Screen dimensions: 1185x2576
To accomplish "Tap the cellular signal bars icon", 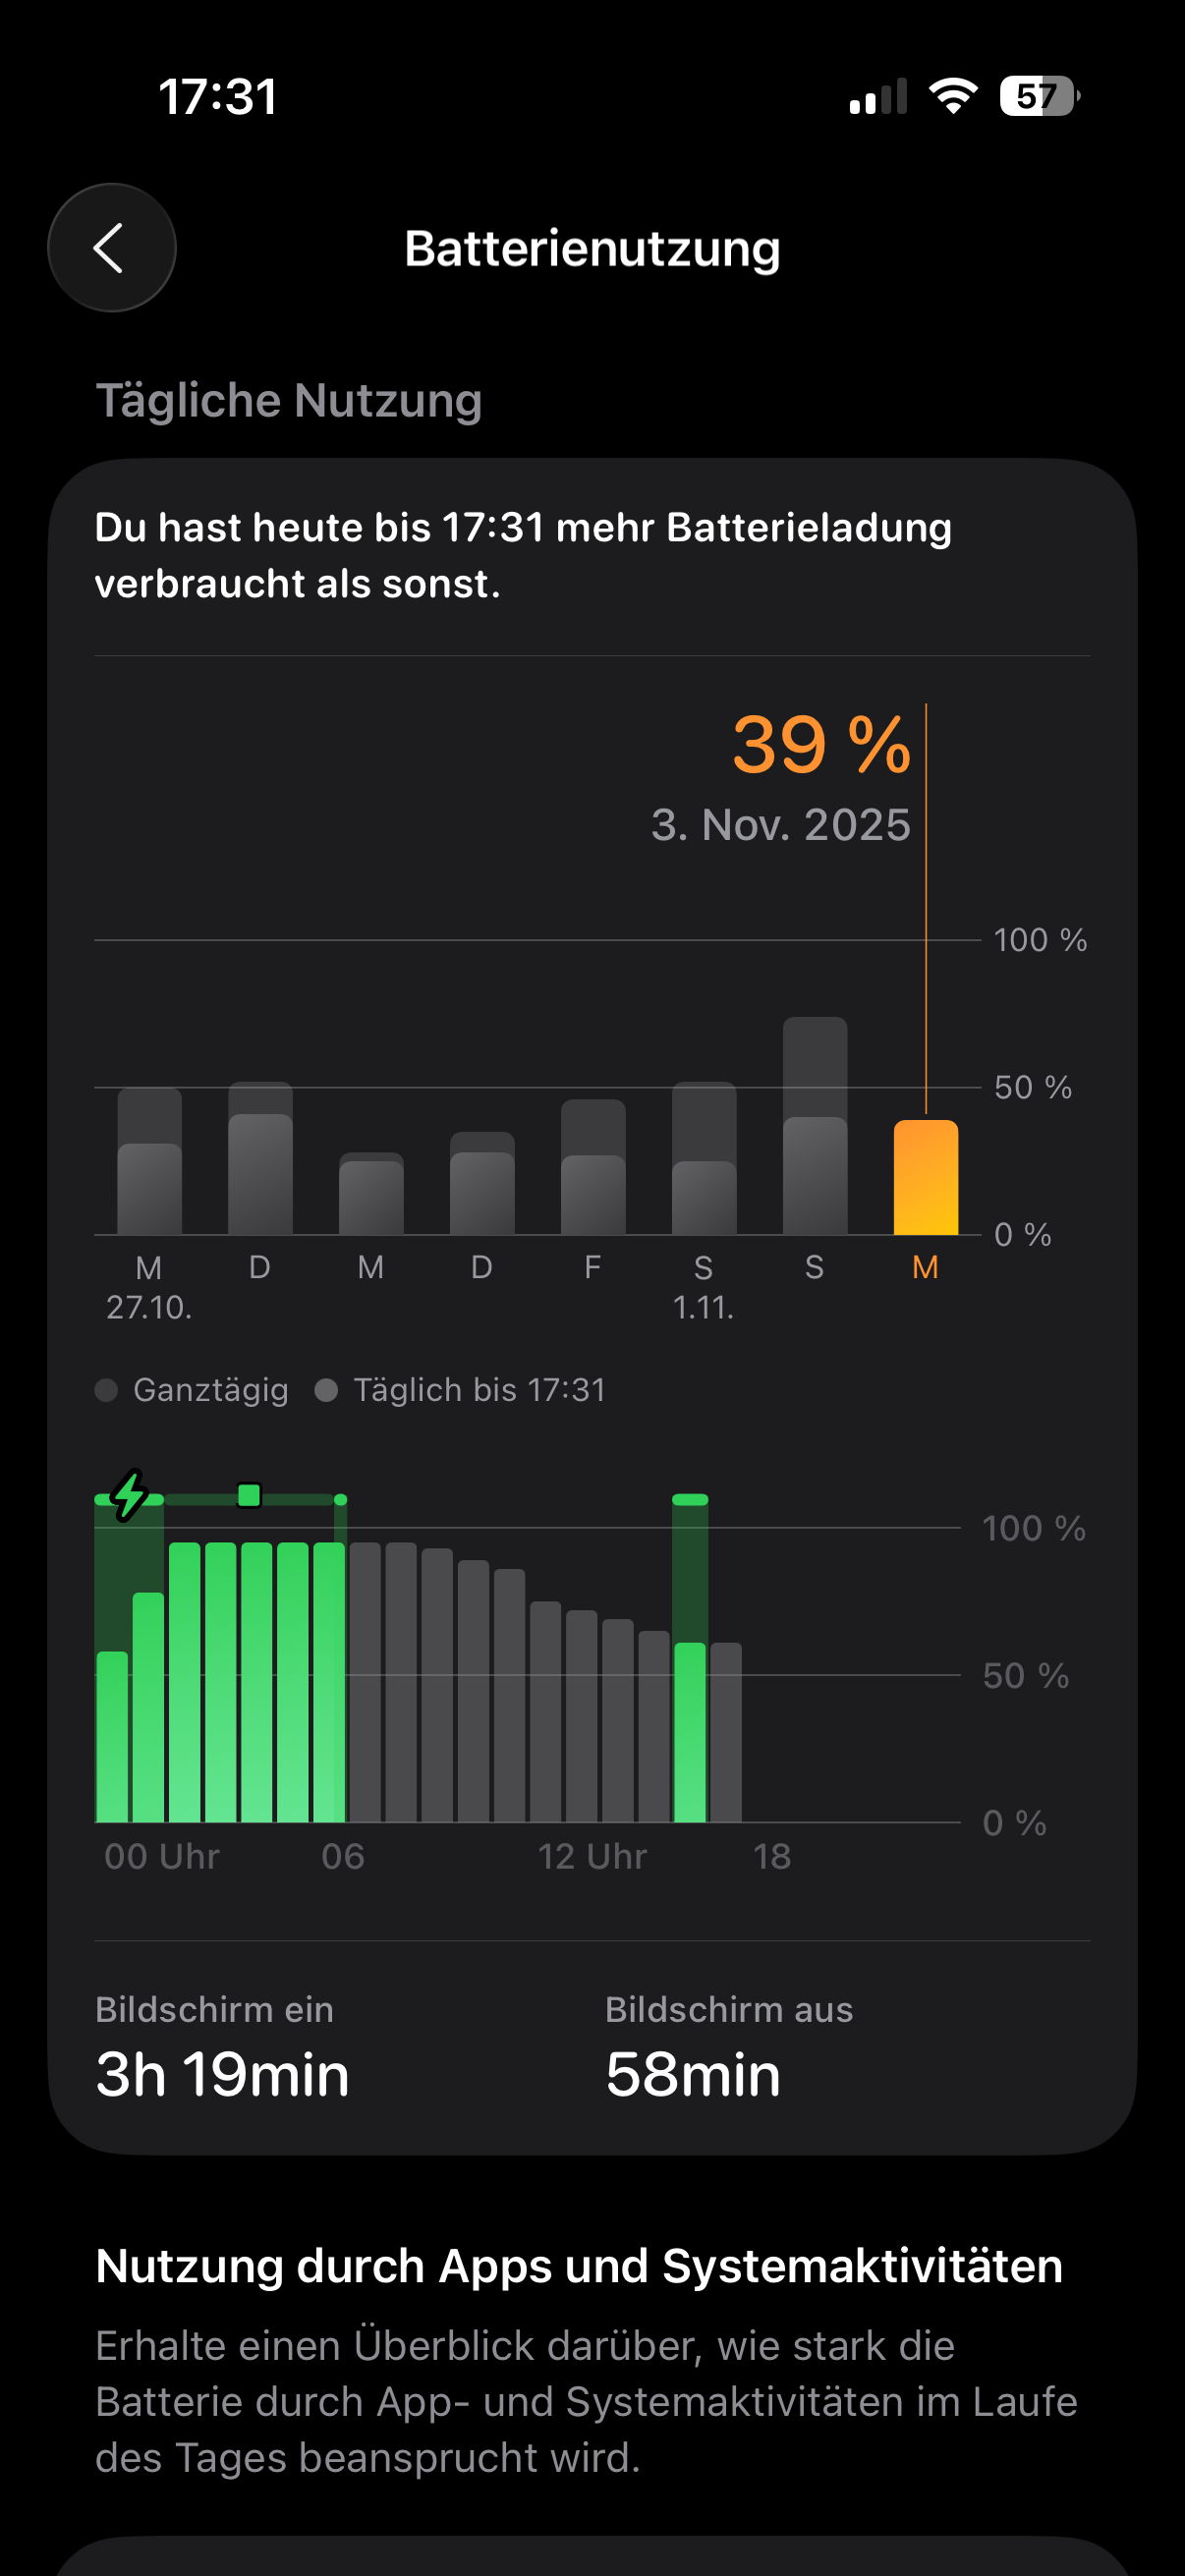I will pyautogui.click(x=878, y=97).
